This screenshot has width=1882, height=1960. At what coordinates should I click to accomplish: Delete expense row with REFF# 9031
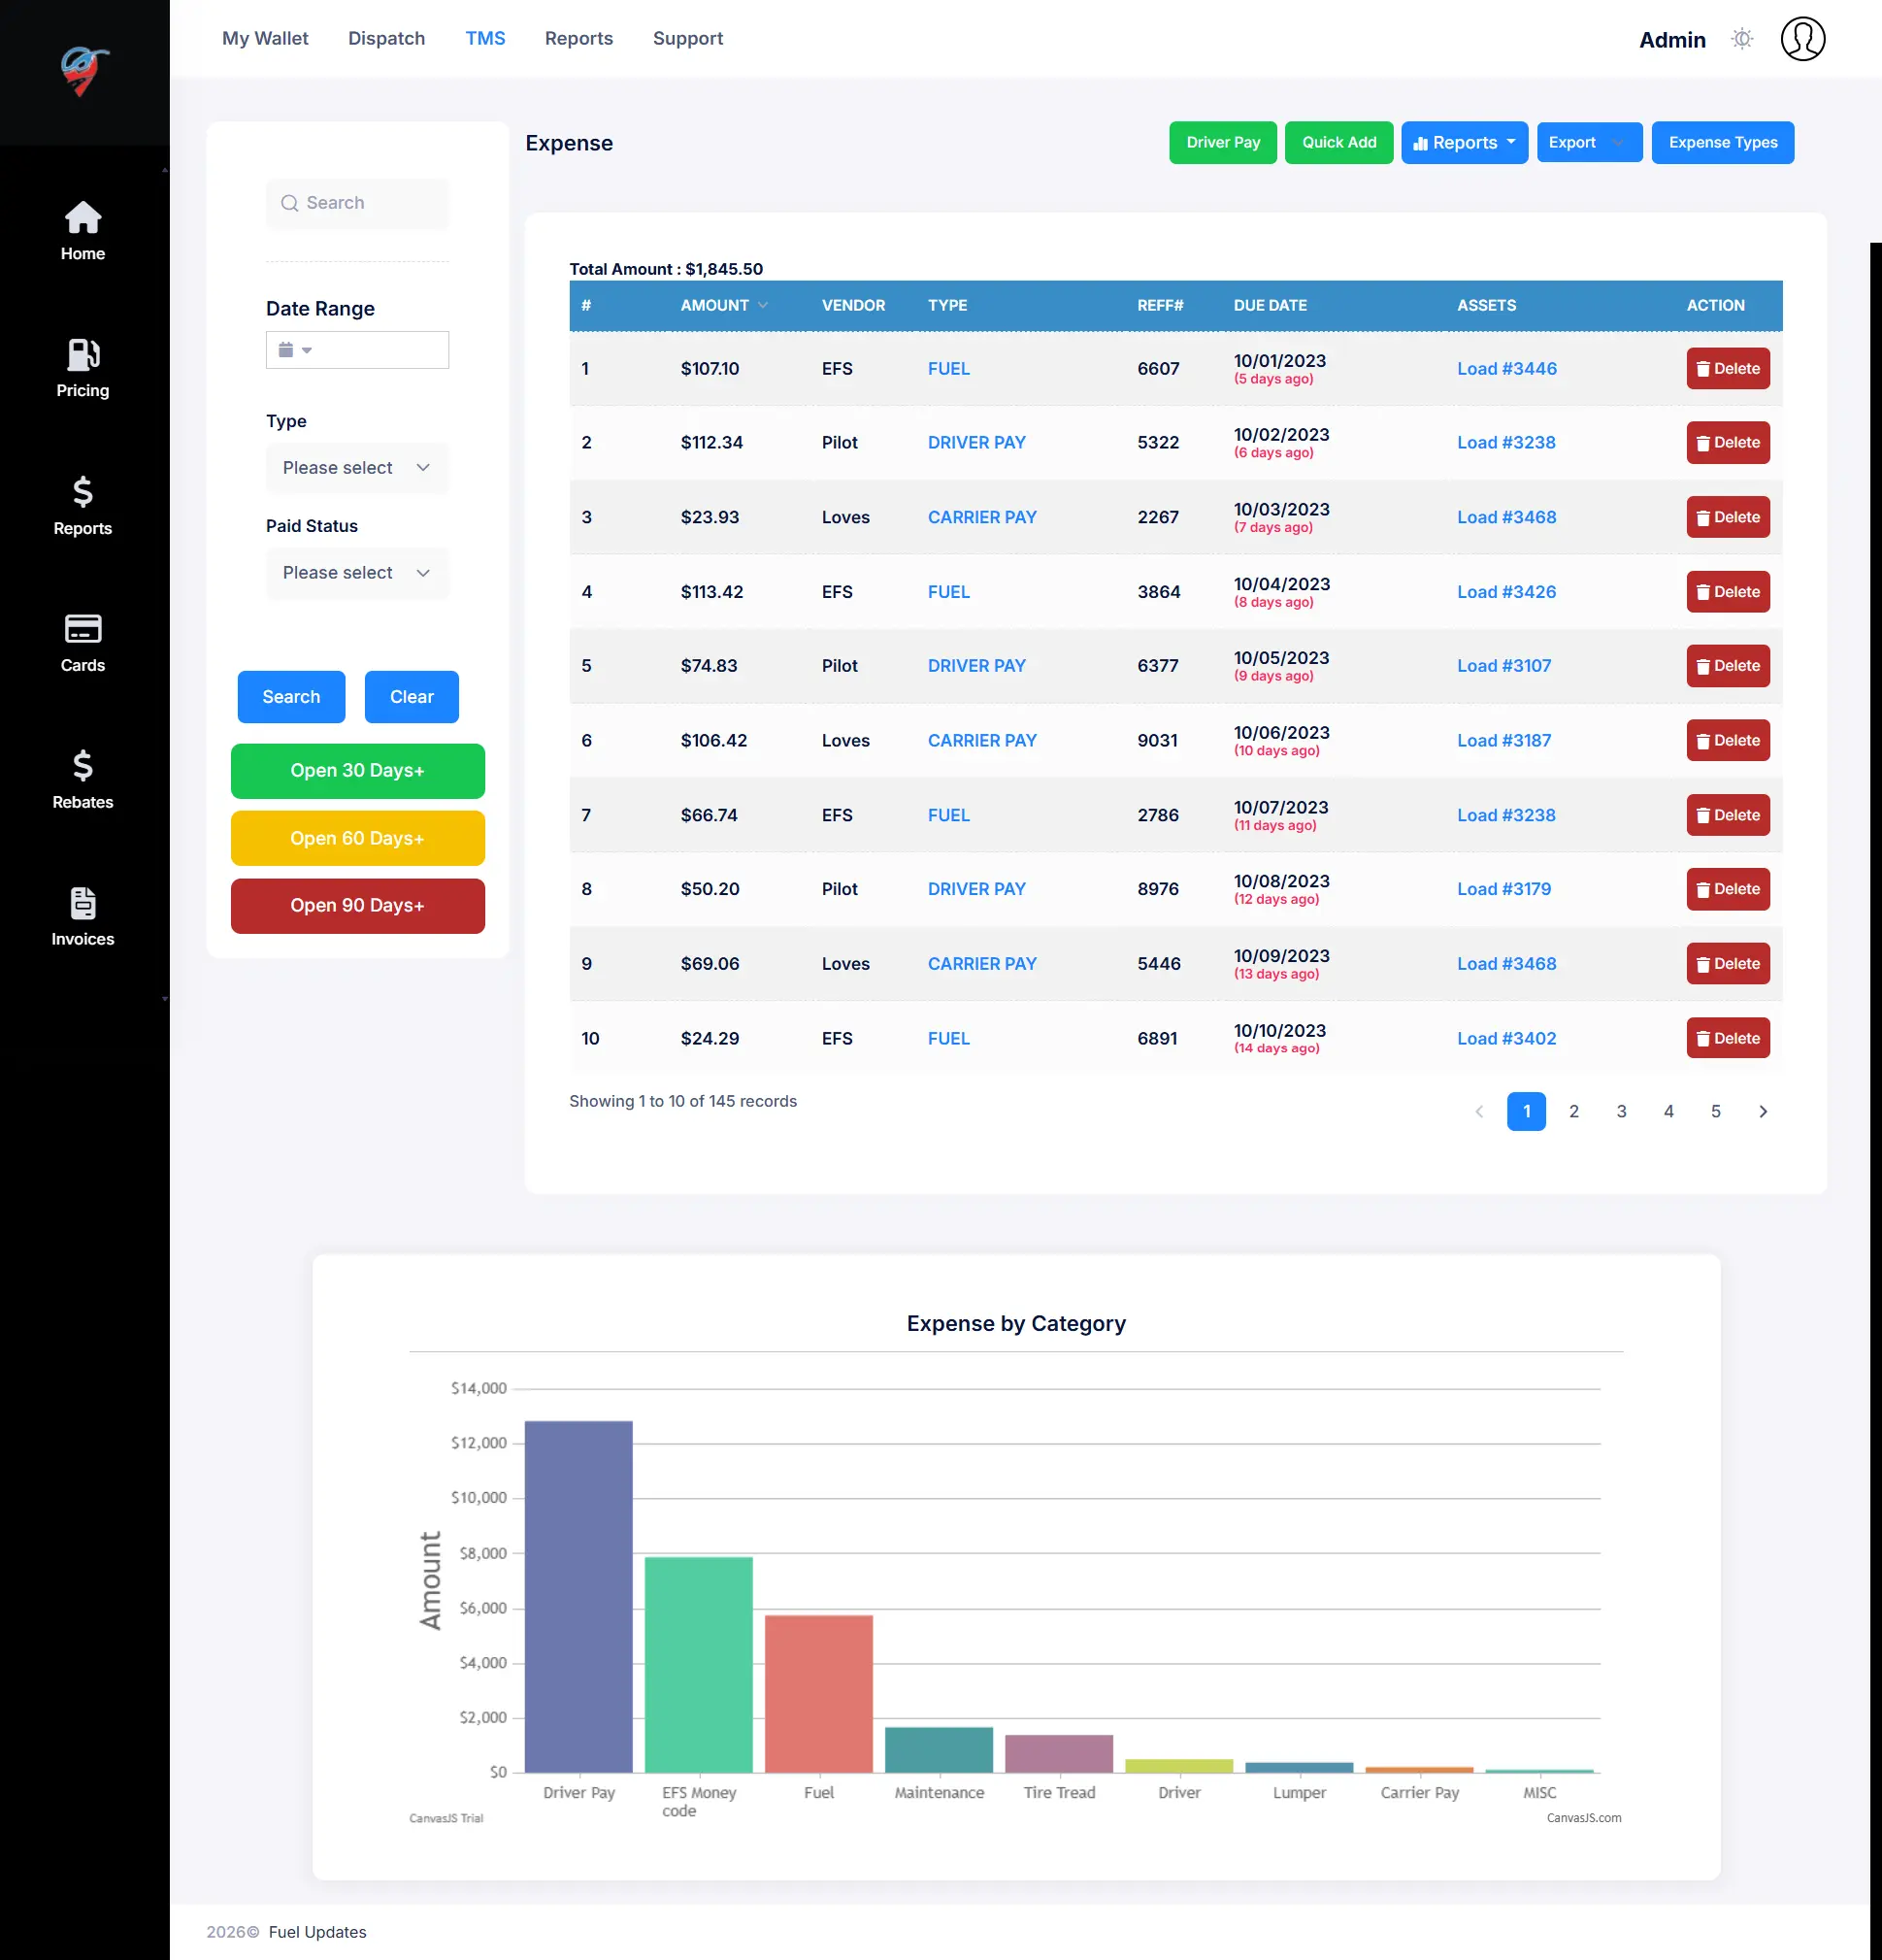(1727, 741)
